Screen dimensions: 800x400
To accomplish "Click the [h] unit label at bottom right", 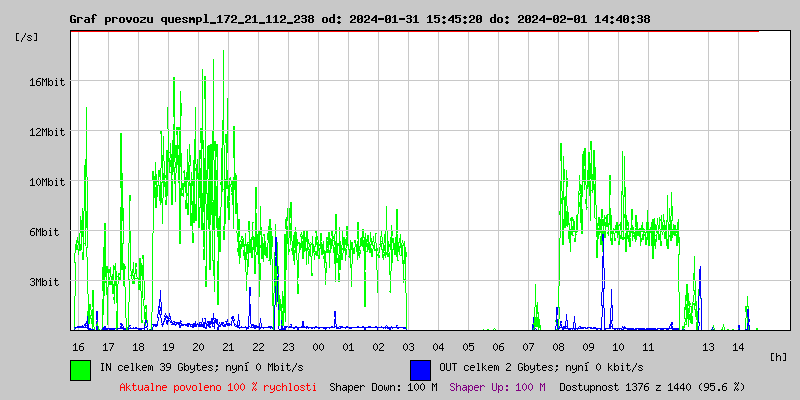I will [778, 356].
